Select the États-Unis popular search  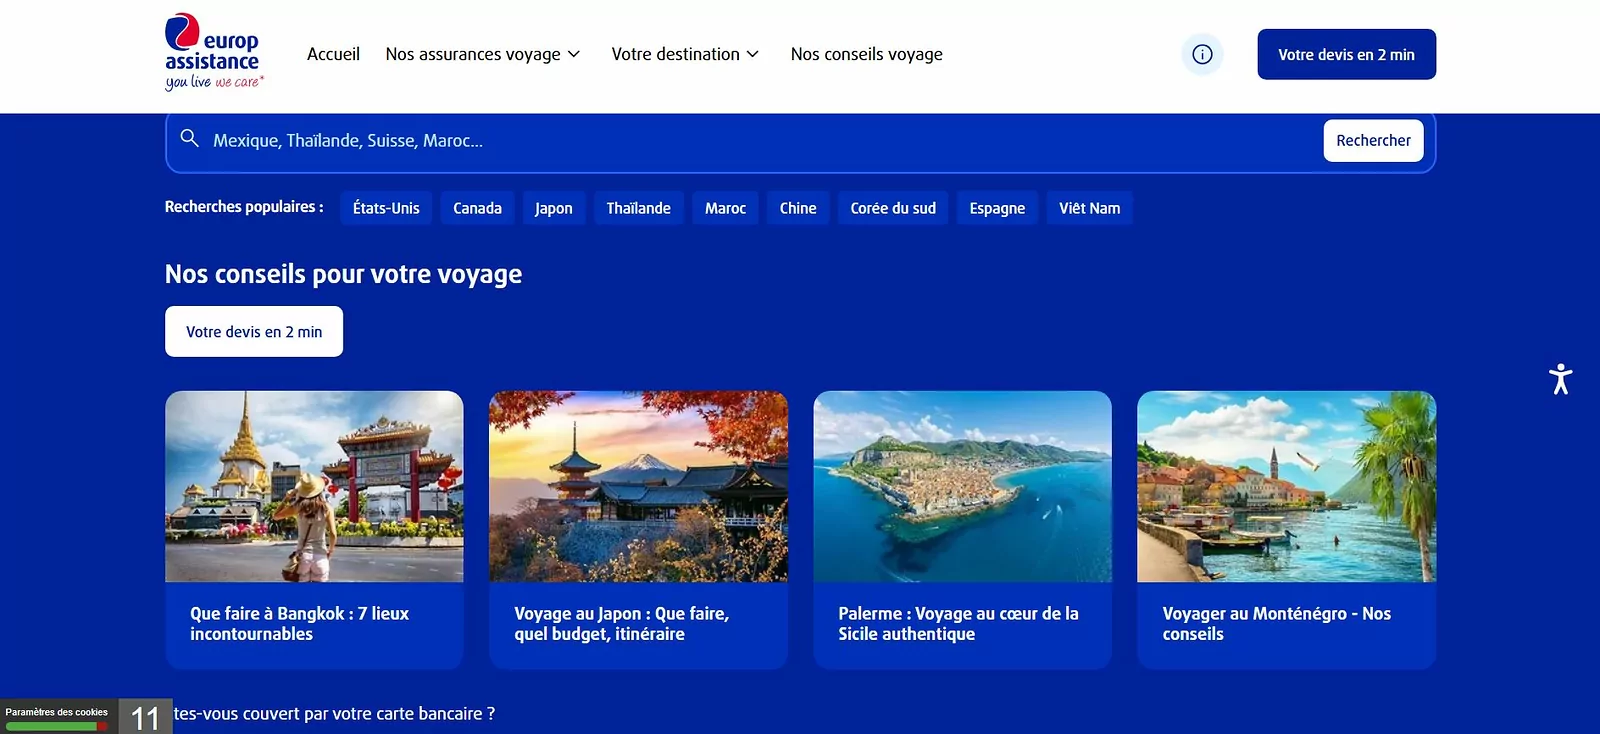point(386,208)
